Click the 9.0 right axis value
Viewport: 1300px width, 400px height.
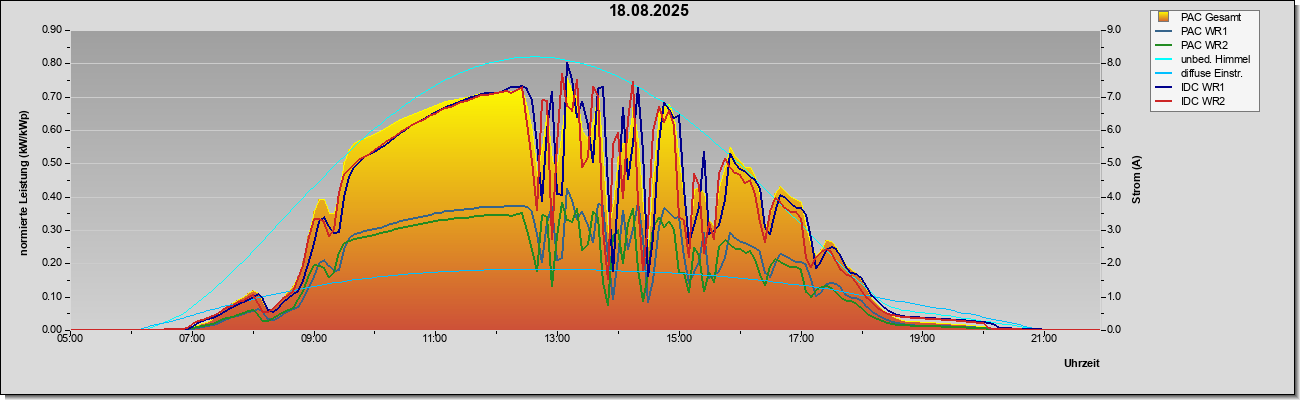pyautogui.click(x=1111, y=30)
